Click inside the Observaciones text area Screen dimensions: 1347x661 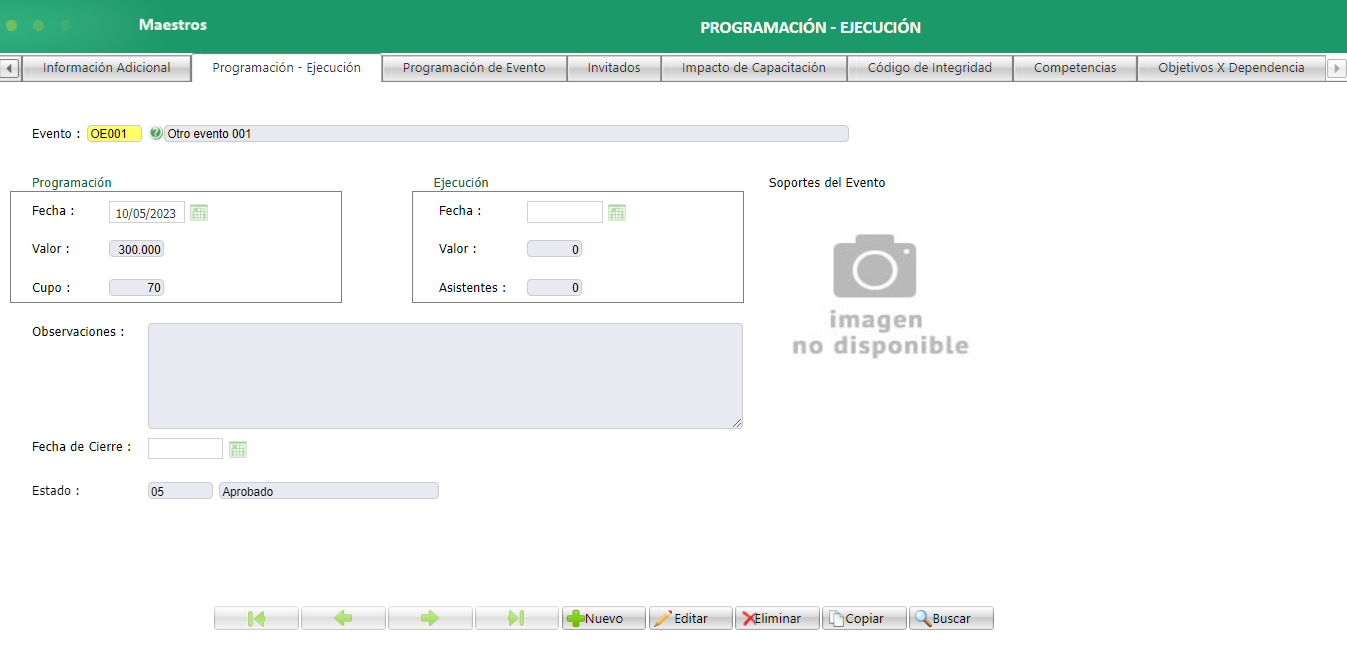[x=446, y=375]
